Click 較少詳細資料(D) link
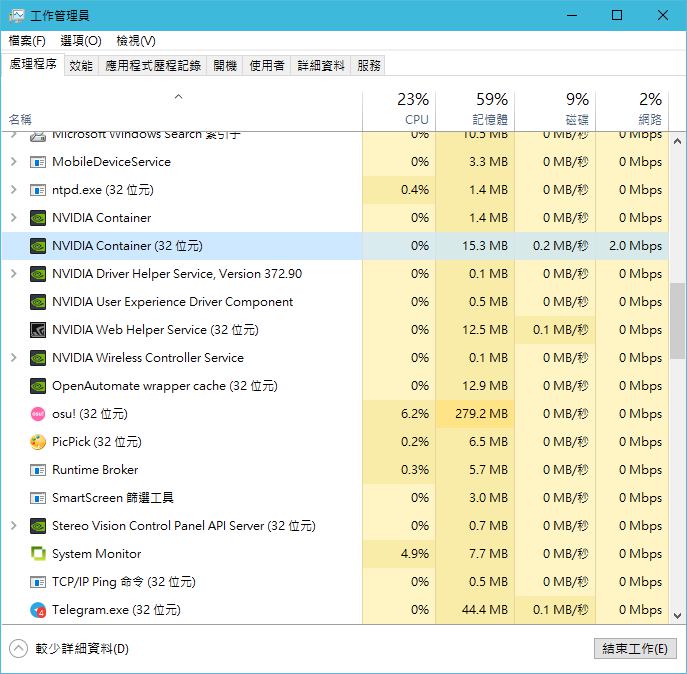 [x=82, y=649]
